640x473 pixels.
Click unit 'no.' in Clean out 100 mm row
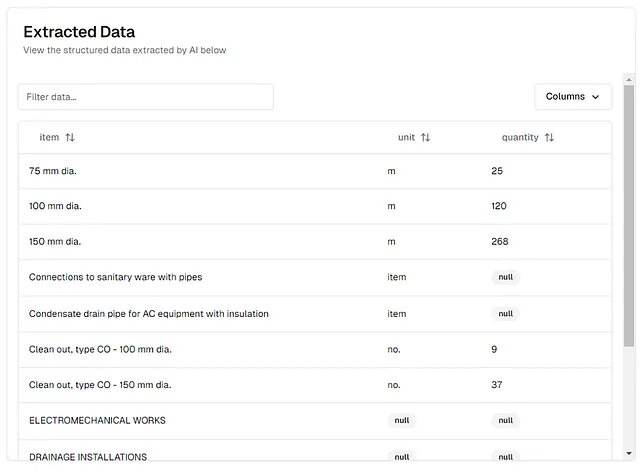(x=393, y=349)
